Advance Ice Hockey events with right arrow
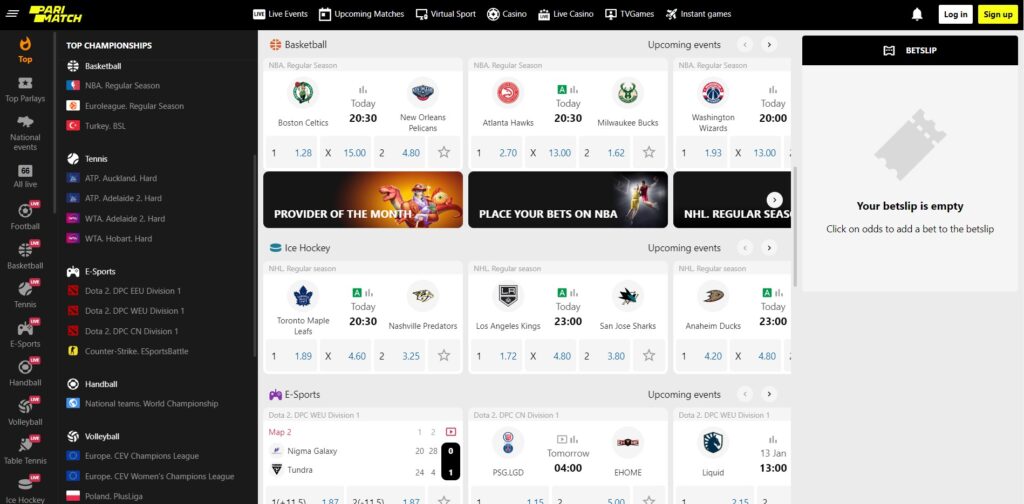The image size is (1024, 504). pos(769,247)
